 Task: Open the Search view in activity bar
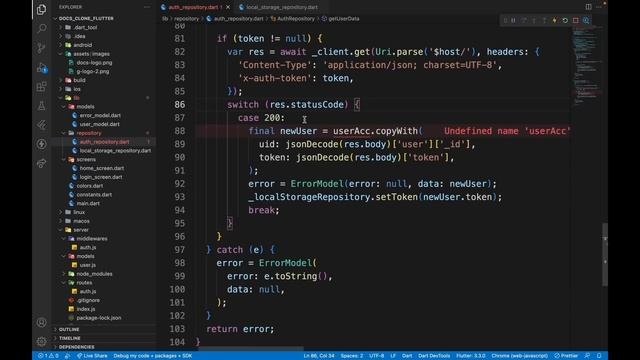pyautogui.click(x=41, y=29)
